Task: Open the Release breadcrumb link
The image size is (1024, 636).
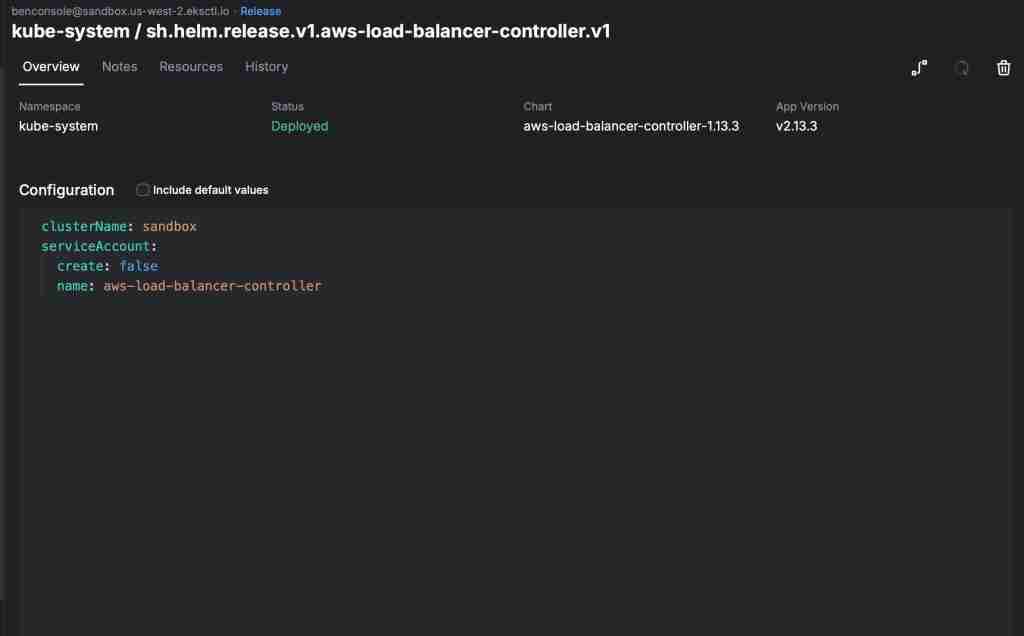Action: click(260, 11)
